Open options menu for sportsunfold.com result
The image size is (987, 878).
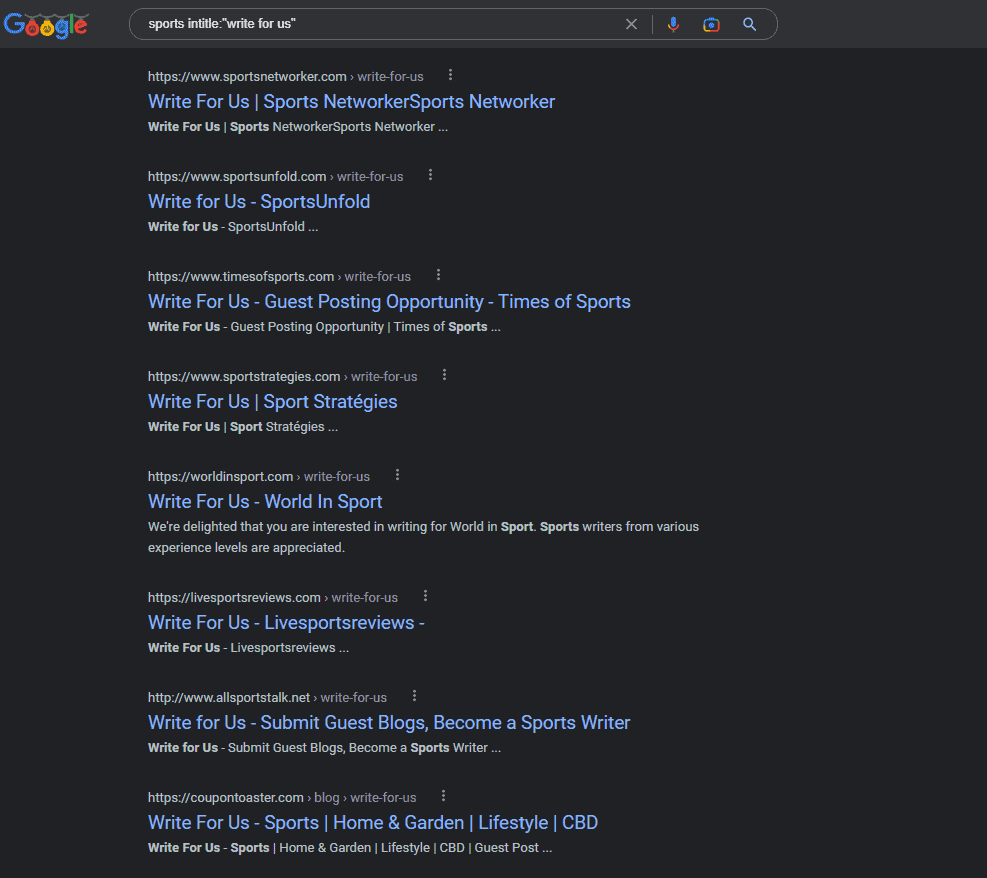[430, 175]
